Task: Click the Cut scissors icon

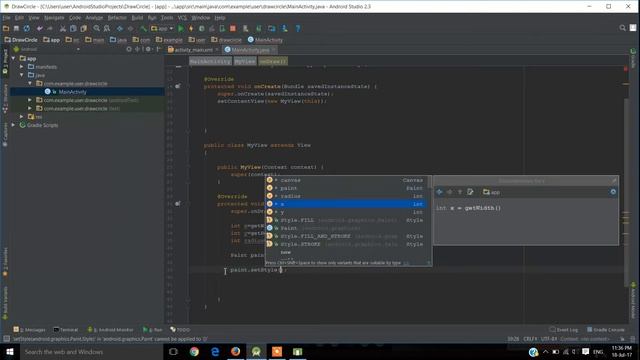Action: click(62, 29)
